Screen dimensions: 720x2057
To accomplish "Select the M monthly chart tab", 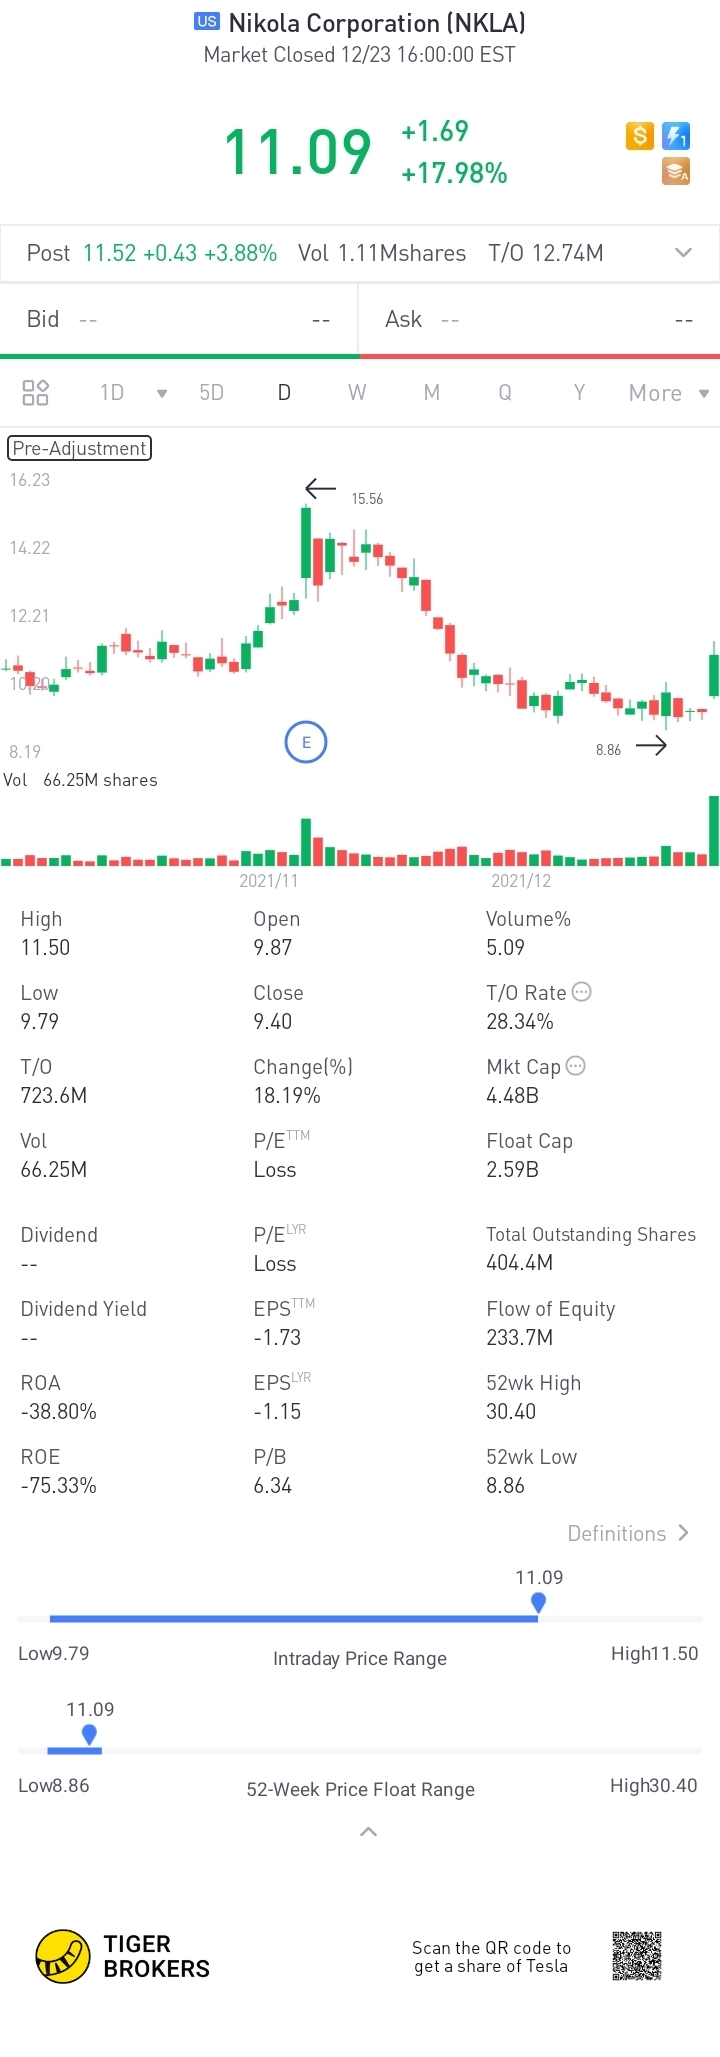I will [432, 392].
